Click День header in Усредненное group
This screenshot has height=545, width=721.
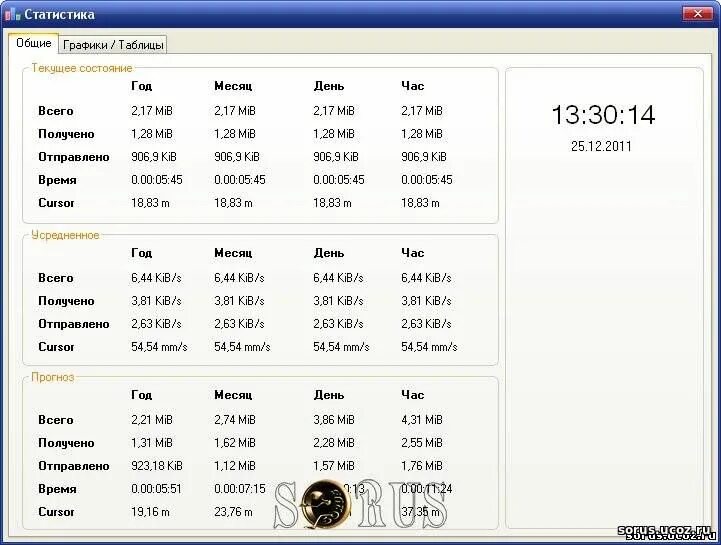(329, 253)
